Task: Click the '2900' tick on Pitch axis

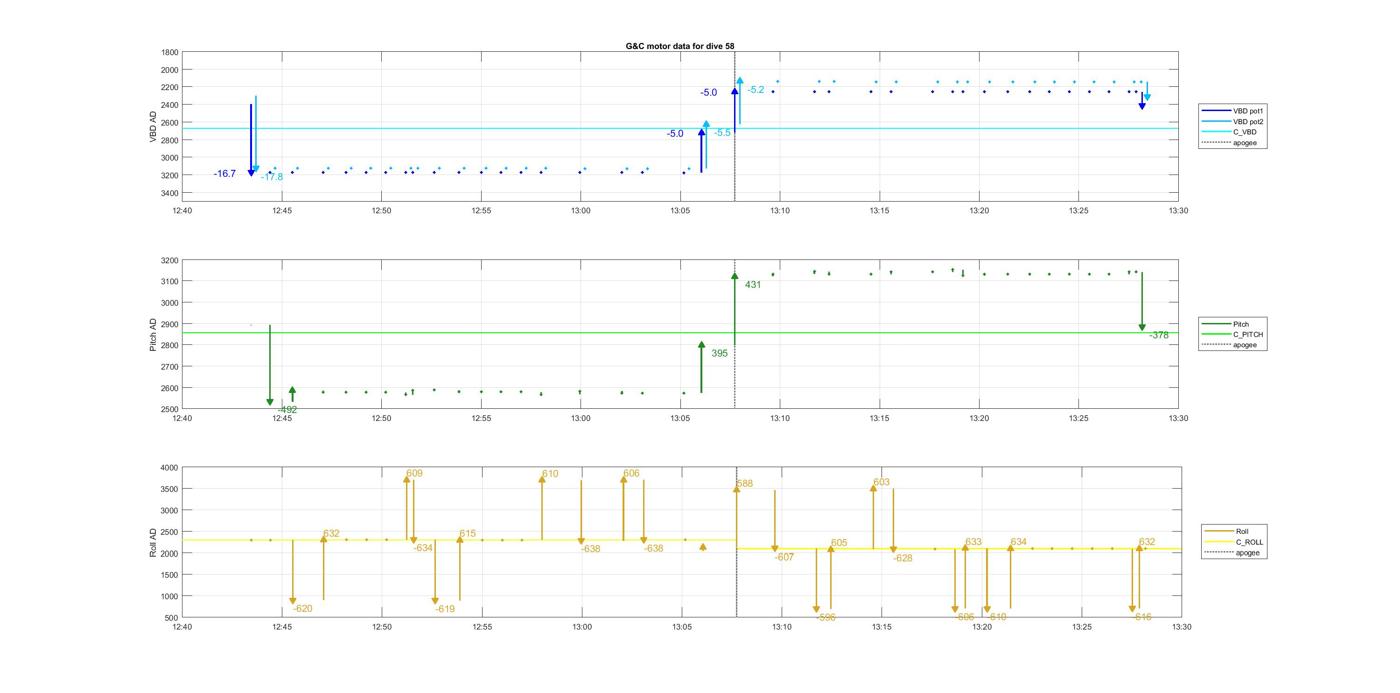Action: [170, 324]
